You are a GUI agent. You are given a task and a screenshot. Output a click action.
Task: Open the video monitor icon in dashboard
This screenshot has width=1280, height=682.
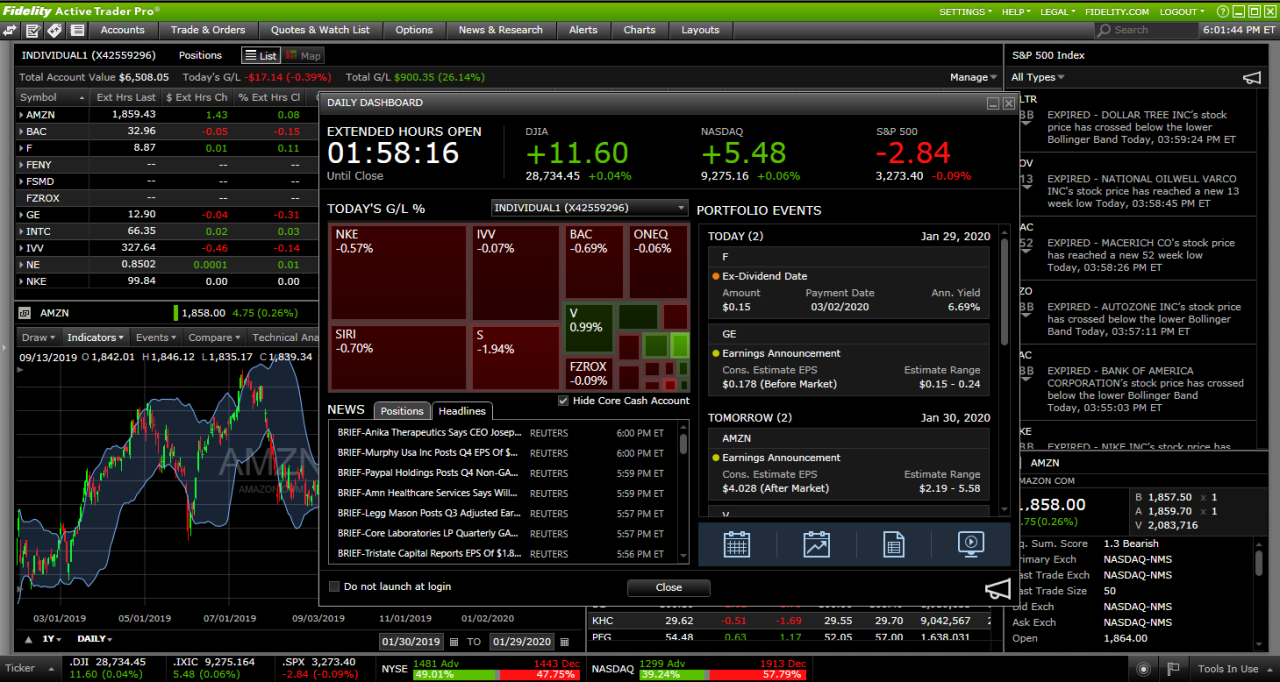(x=970, y=544)
